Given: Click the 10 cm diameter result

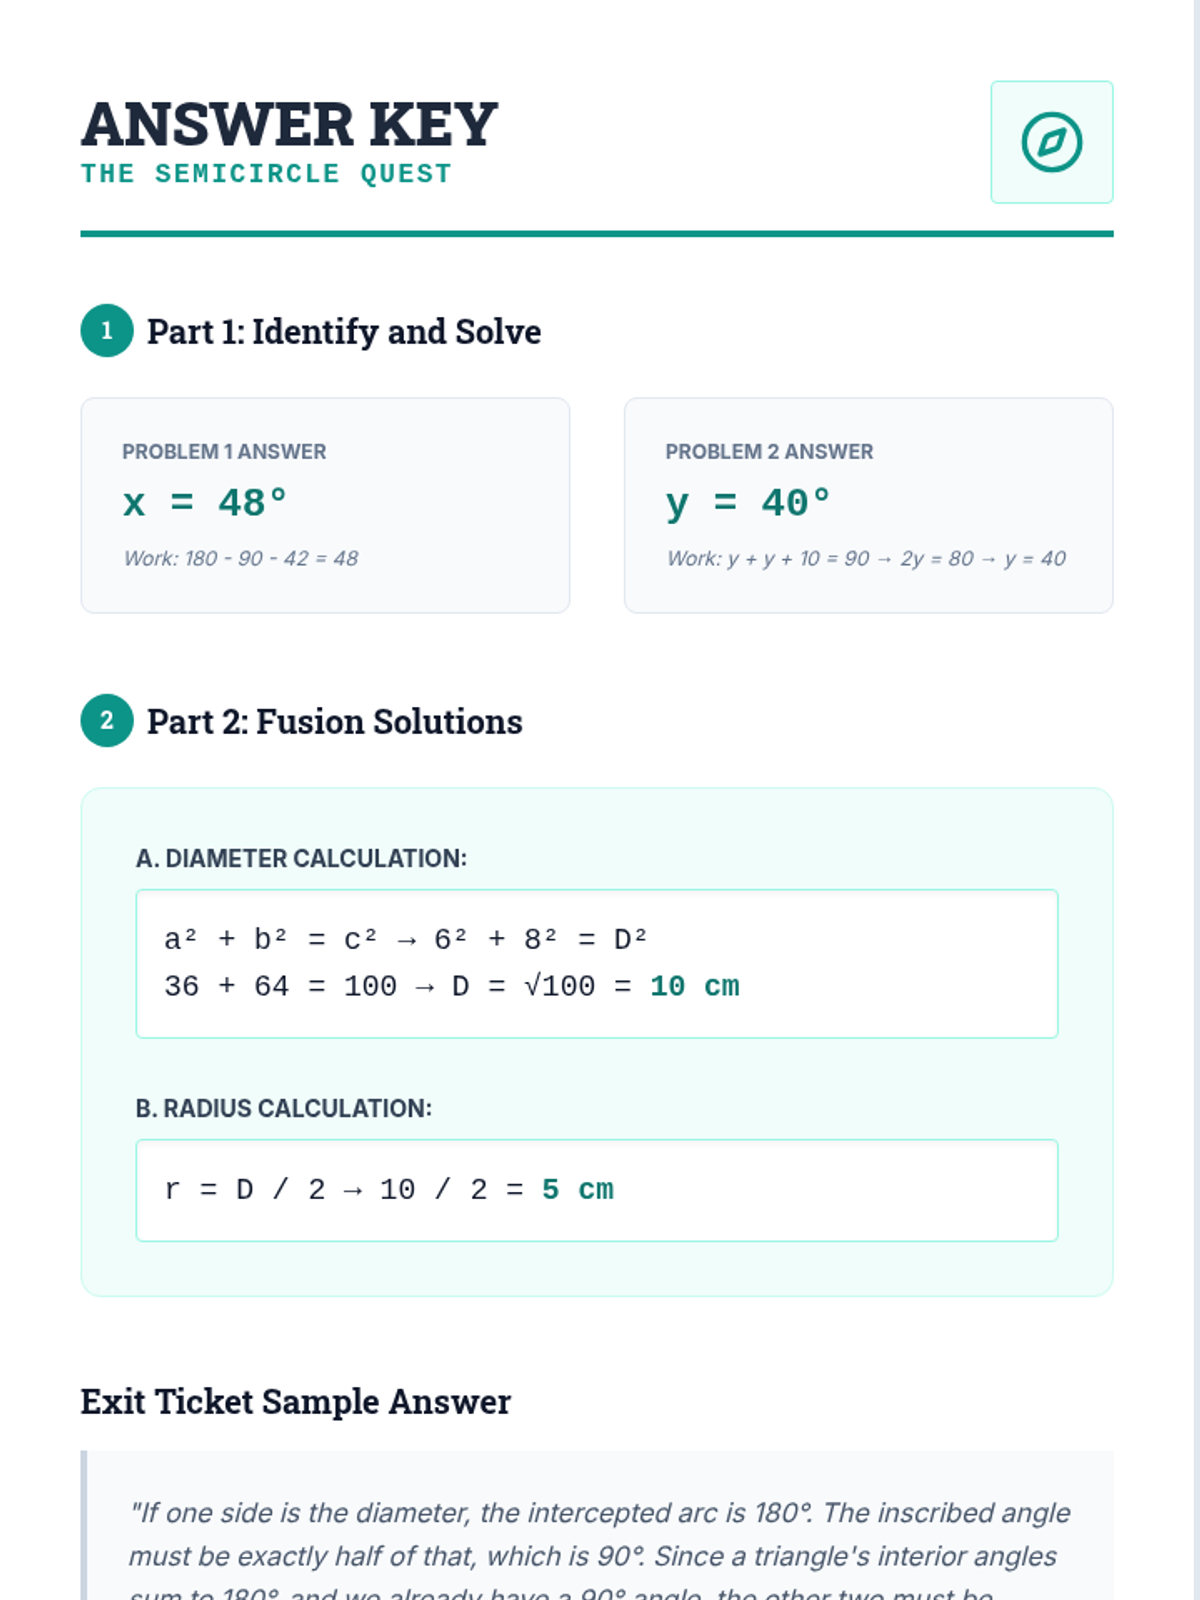Looking at the screenshot, I should click(695, 987).
